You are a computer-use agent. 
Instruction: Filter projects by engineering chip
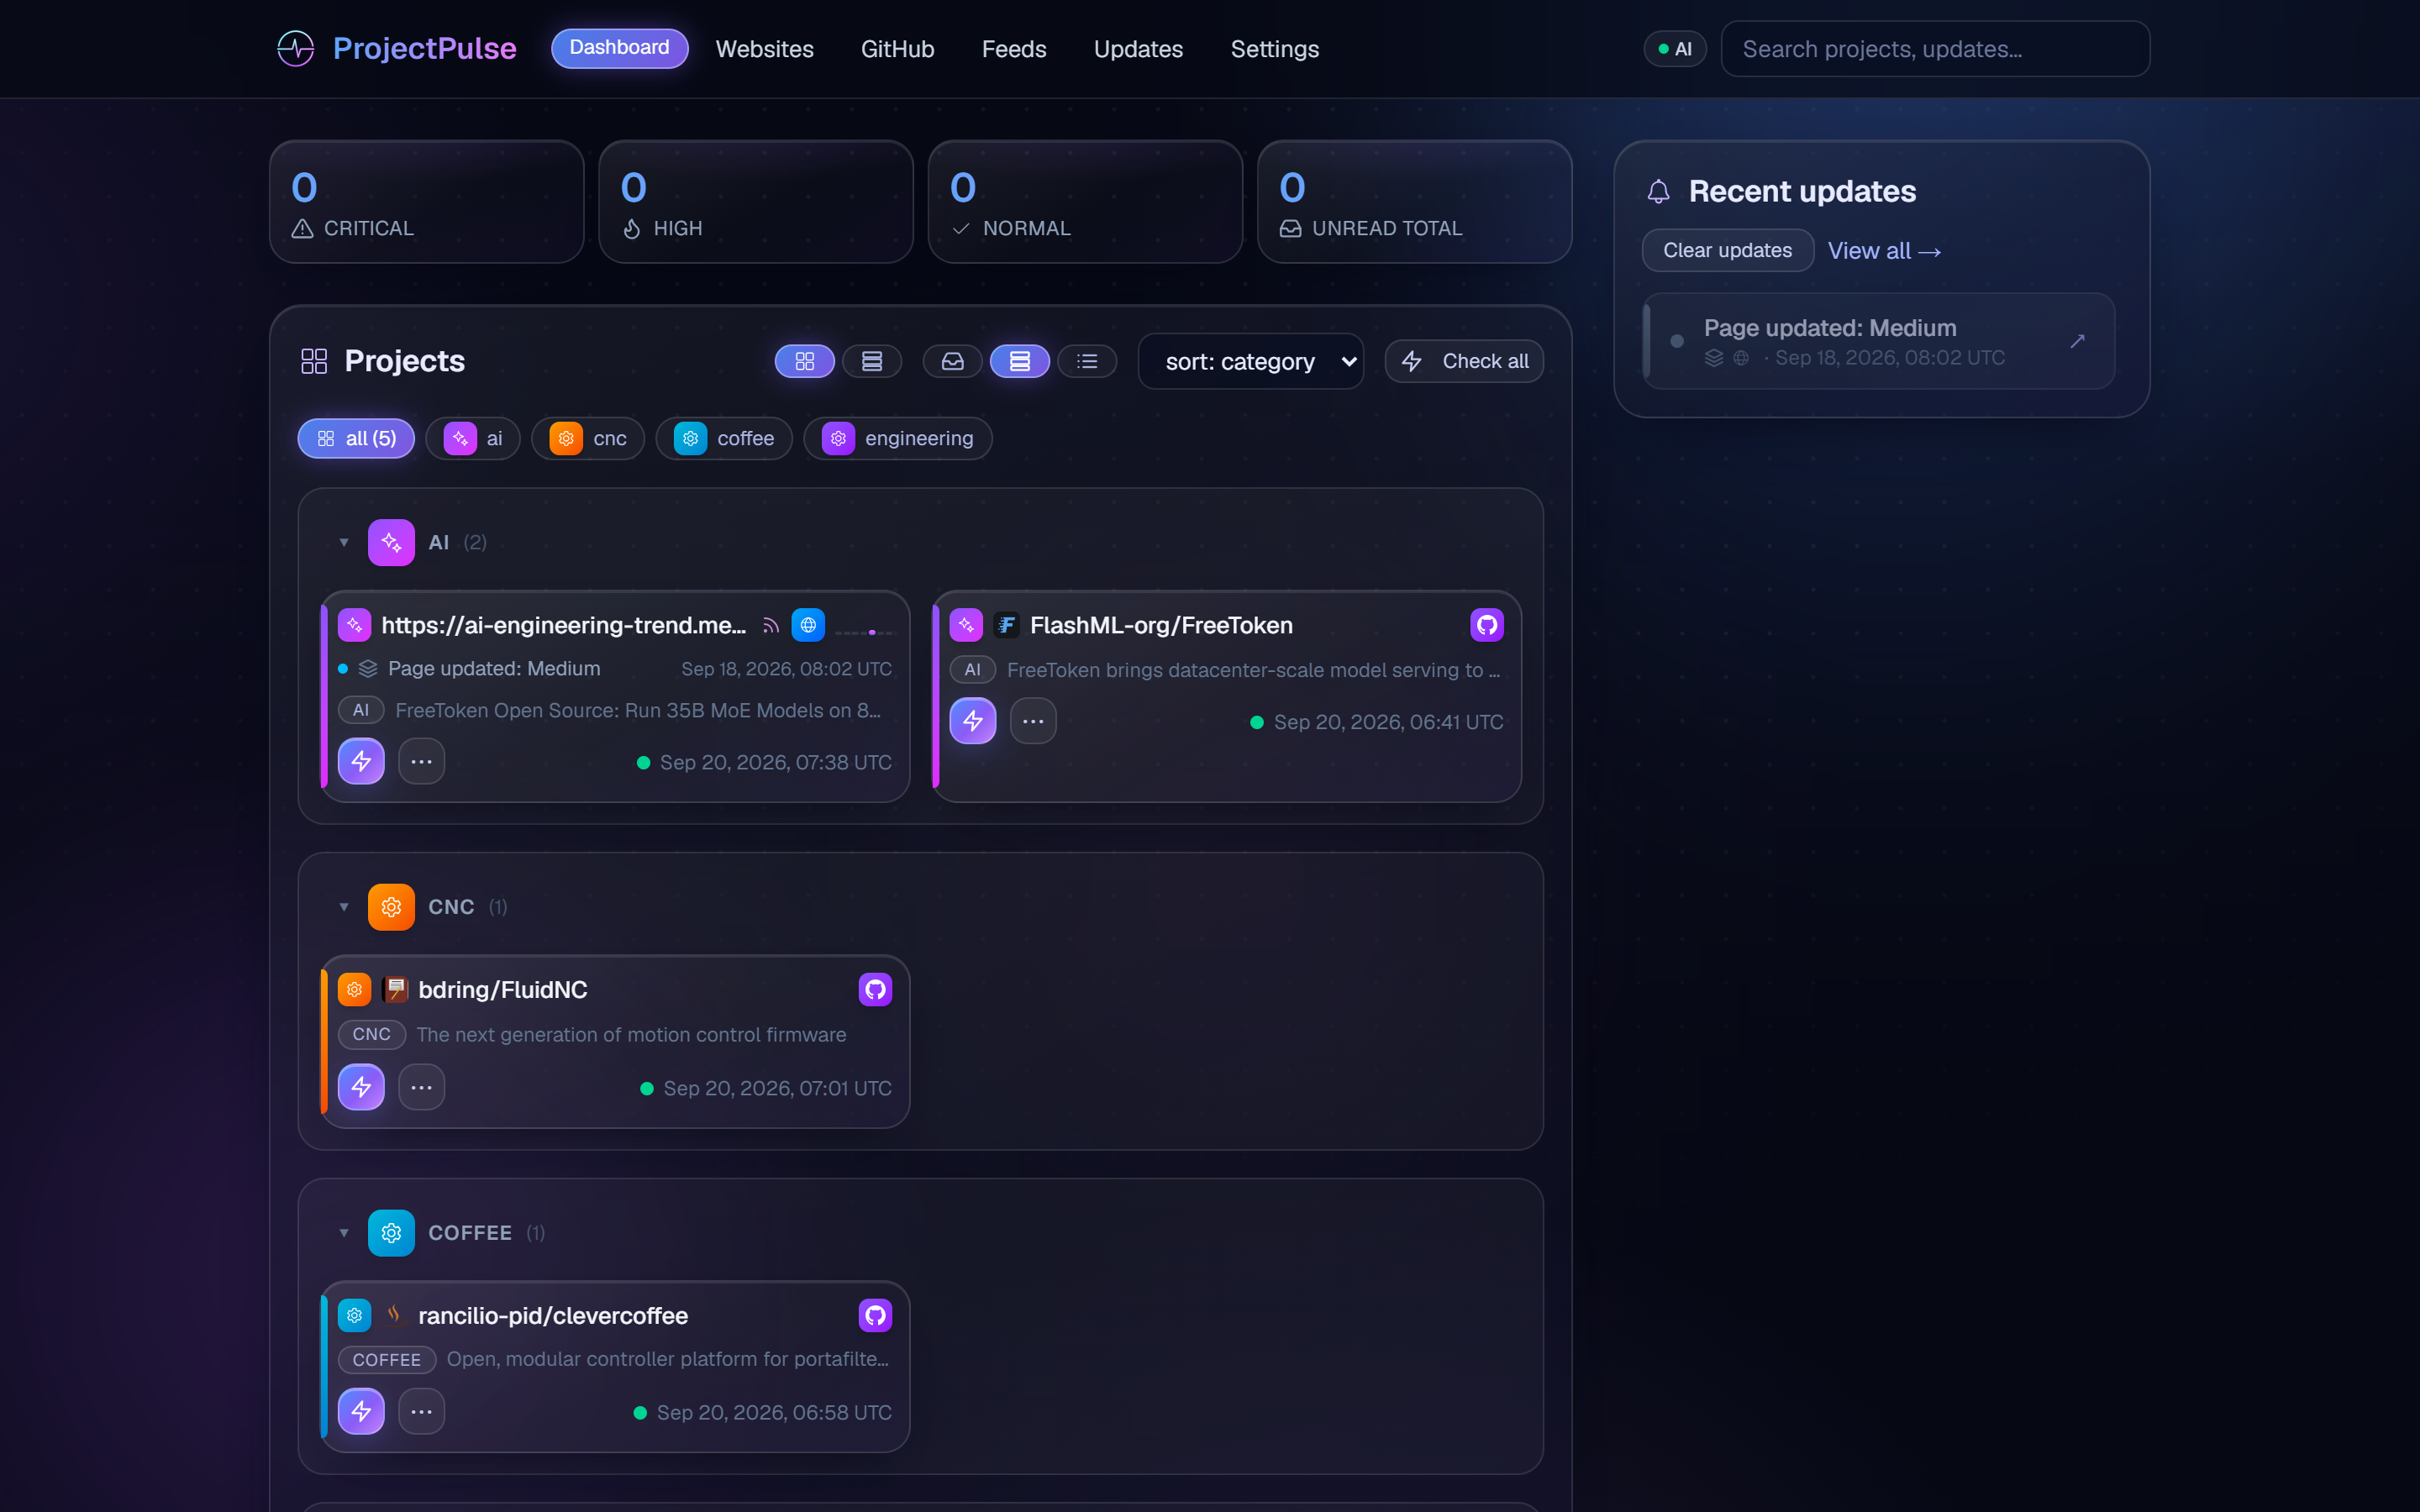point(897,438)
